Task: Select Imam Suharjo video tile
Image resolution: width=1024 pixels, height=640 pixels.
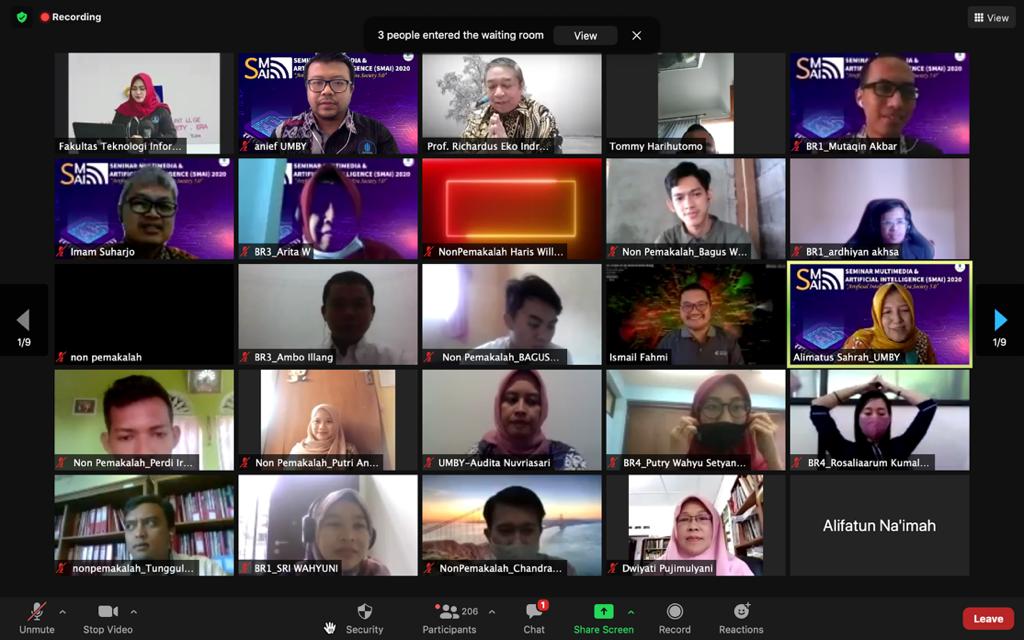Action: pyautogui.click(x=144, y=209)
